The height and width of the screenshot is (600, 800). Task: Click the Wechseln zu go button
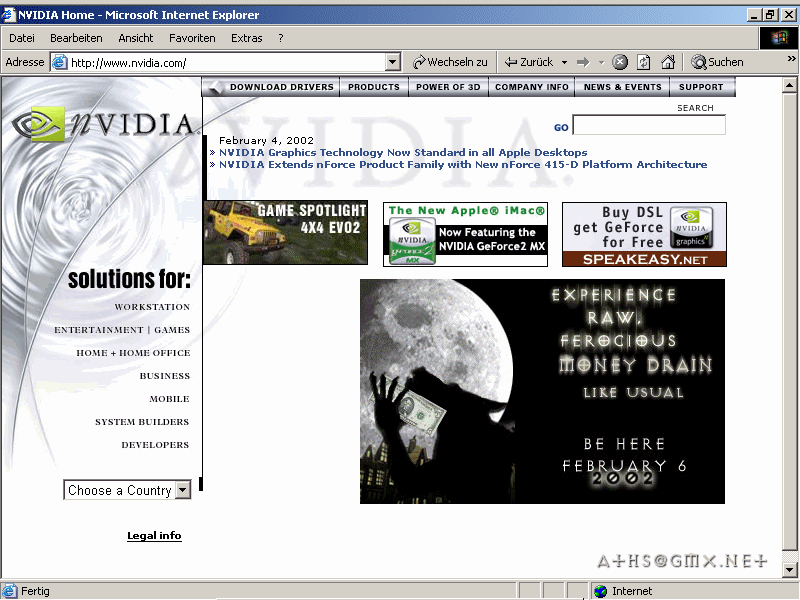pyautogui.click(x=451, y=62)
